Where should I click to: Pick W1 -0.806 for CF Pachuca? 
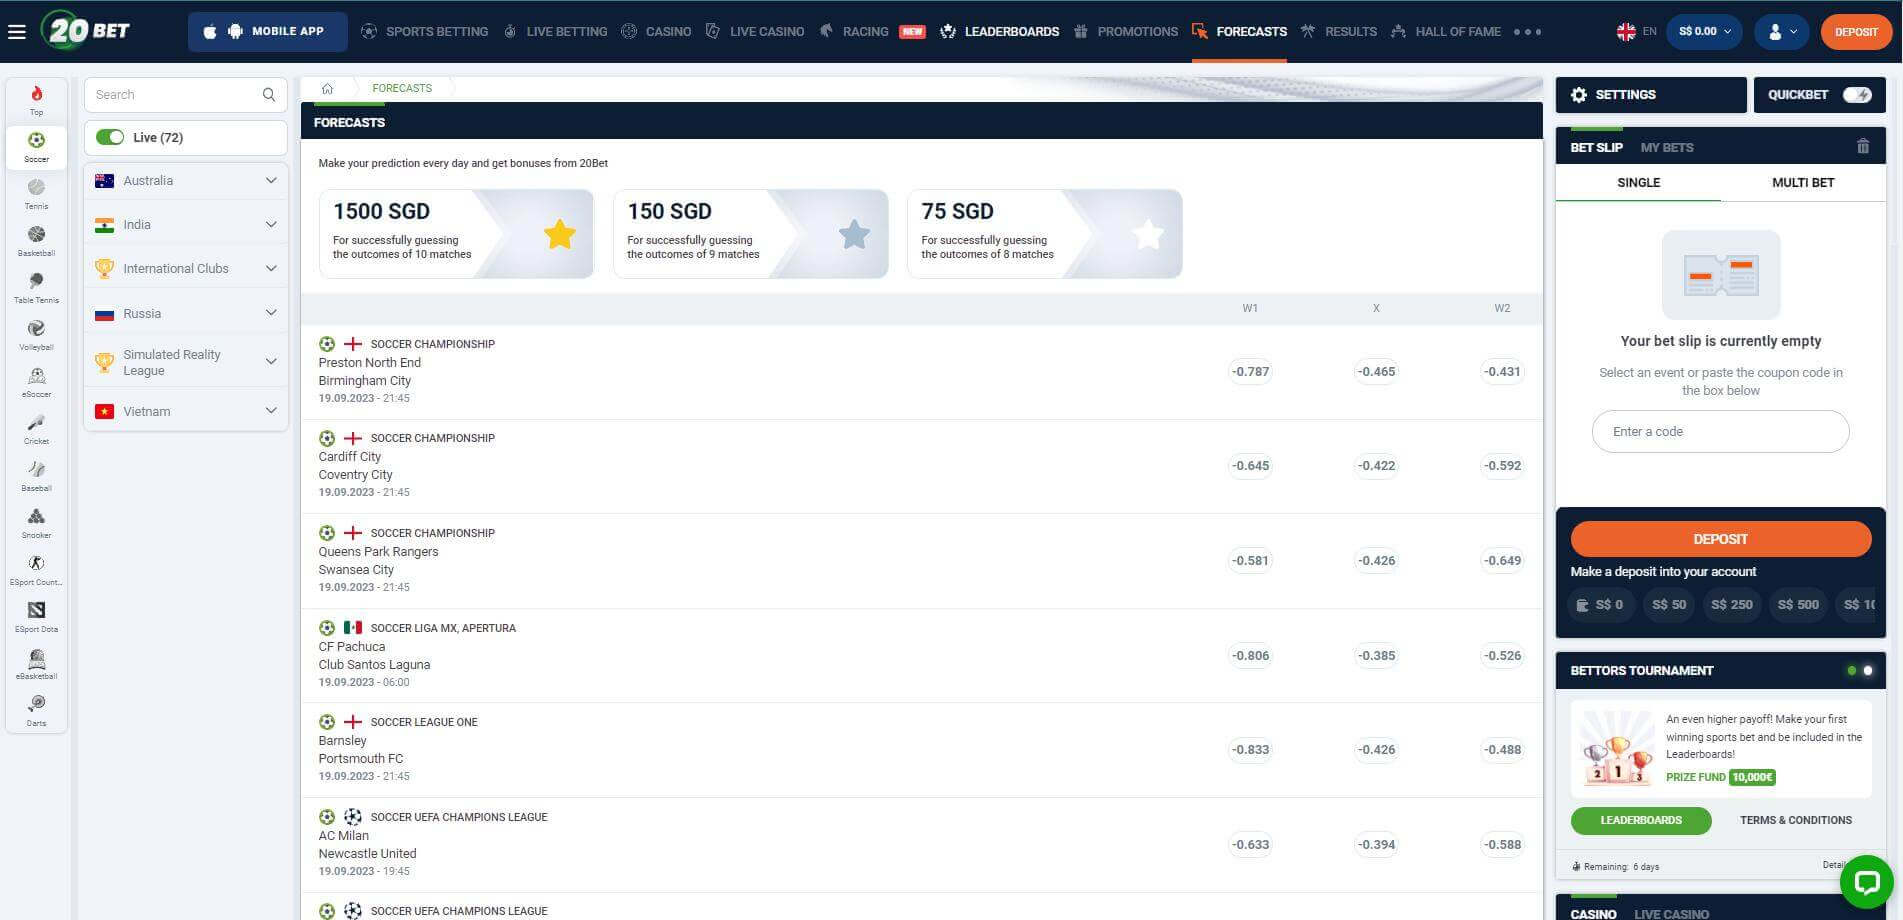1250,656
